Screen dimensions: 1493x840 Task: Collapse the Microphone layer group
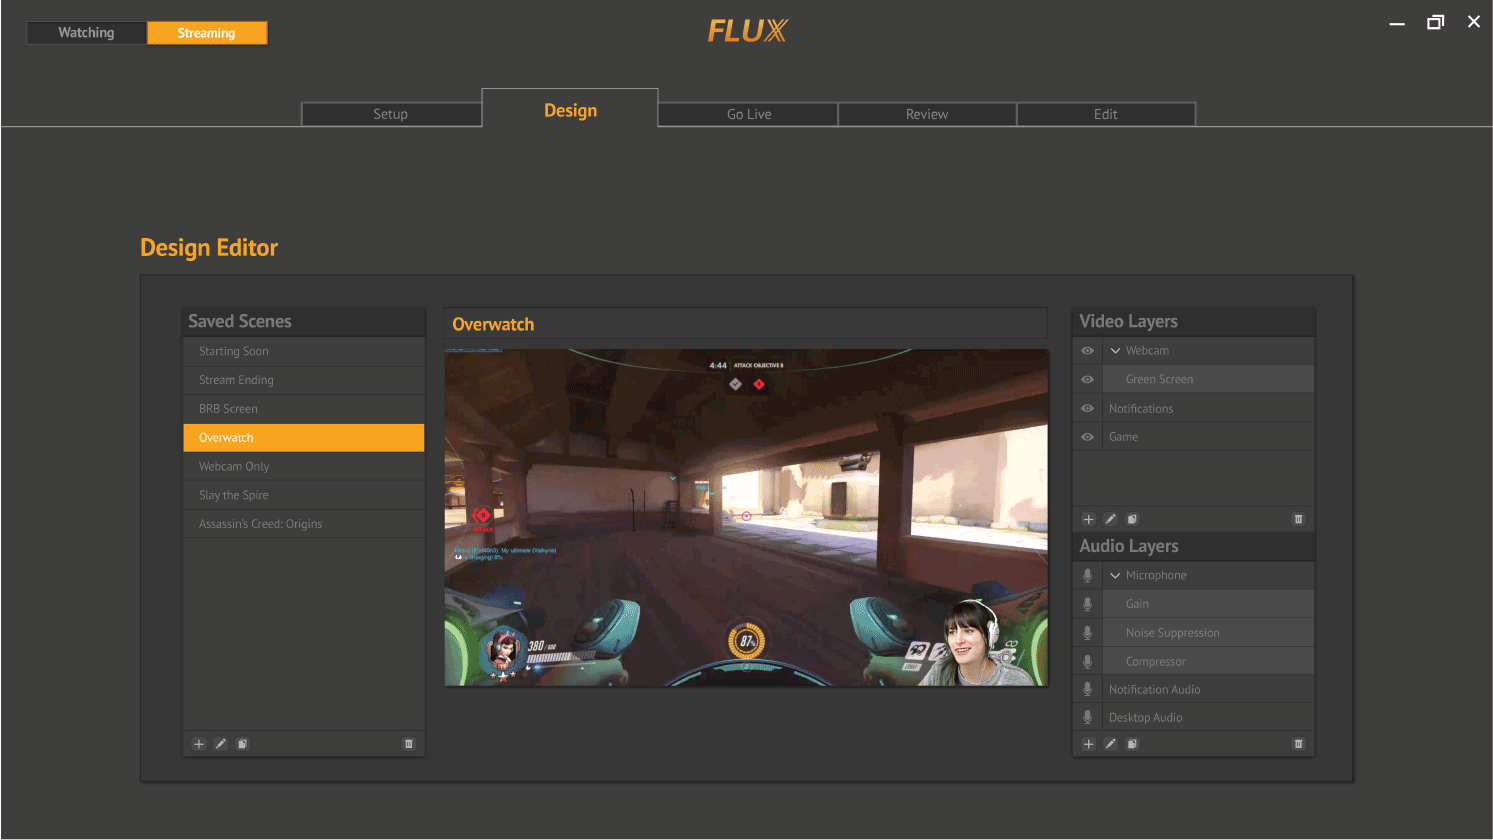tap(1115, 576)
